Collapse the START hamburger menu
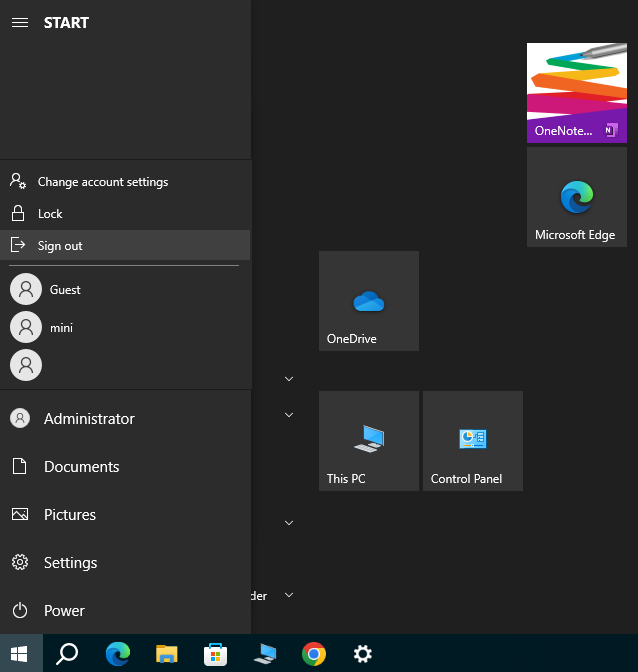The width and height of the screenshot is (638, 672). click(x=19, y=23)
